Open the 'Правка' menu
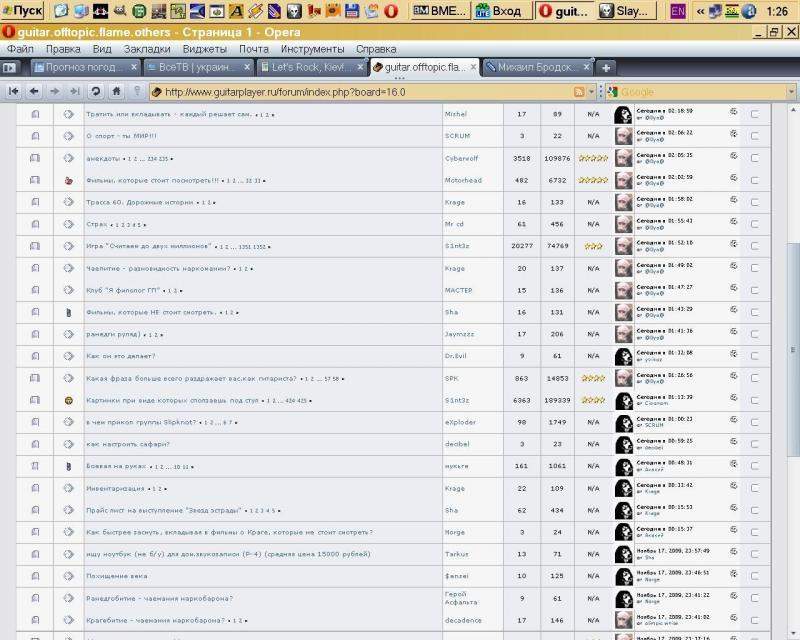Image resolution: width=800 pixels, height=640 pixels. tap(63, 49)
